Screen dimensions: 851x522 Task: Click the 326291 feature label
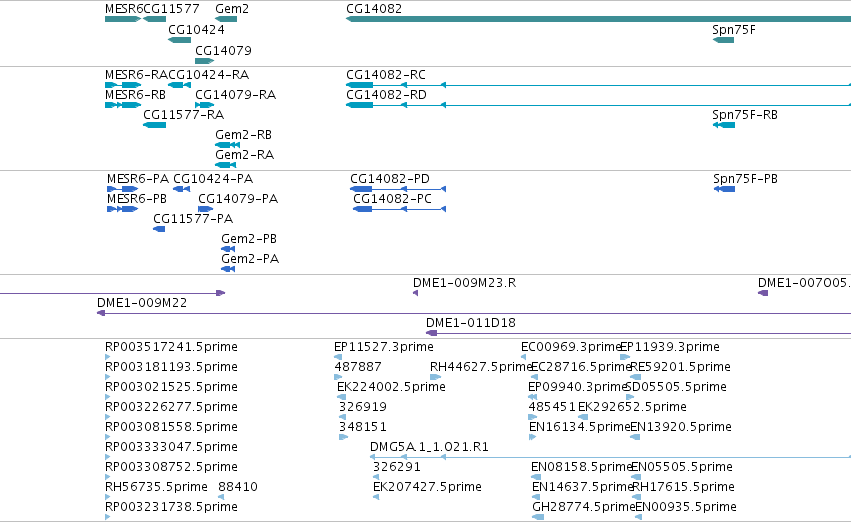(x=396, y=468)
